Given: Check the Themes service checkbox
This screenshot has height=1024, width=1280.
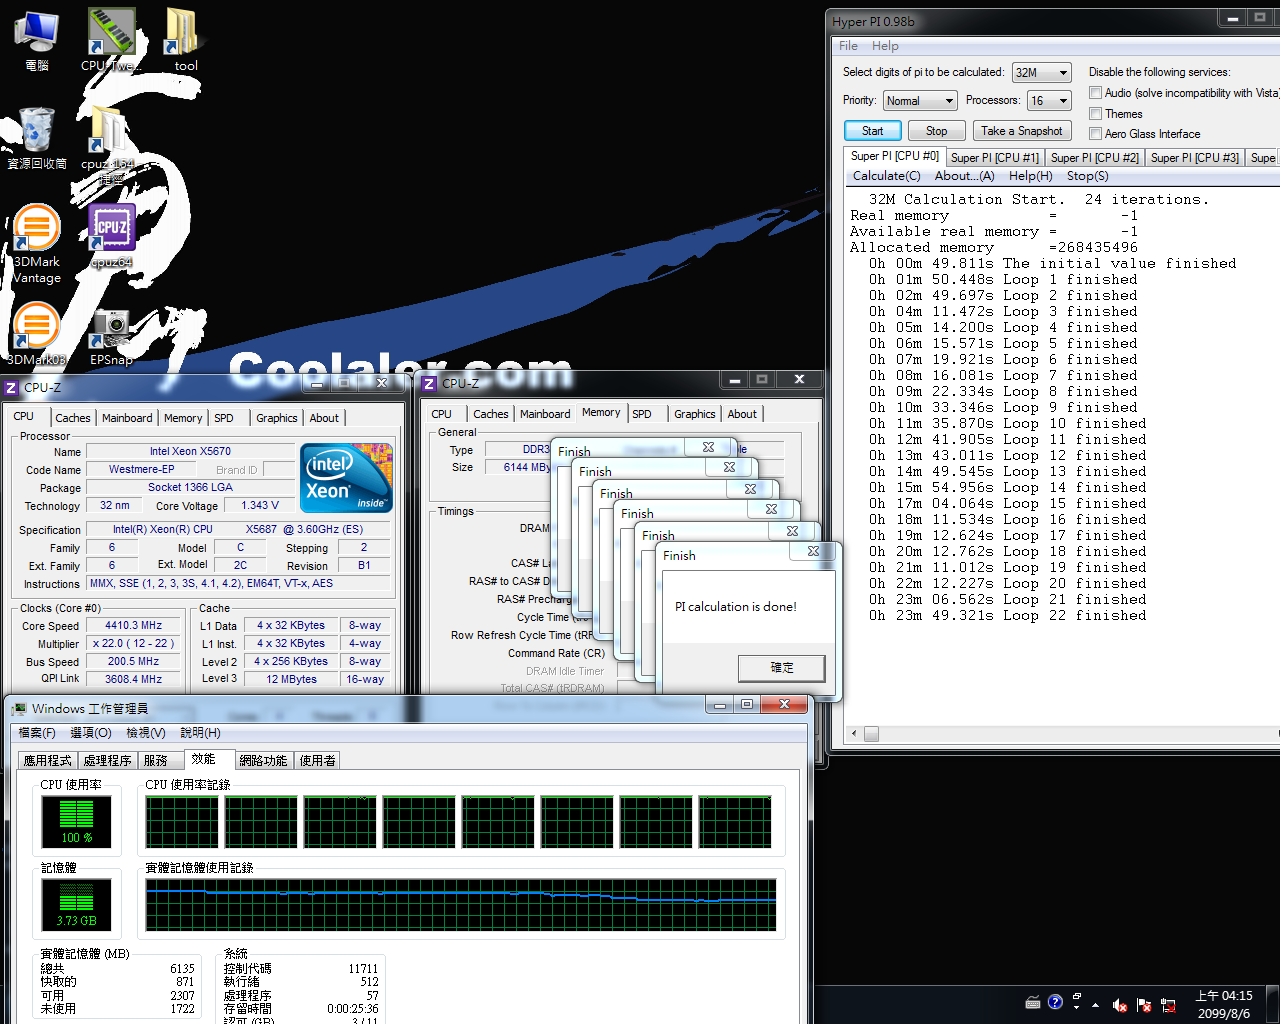Looking at the screenshot, I should tap(1096, 114).
